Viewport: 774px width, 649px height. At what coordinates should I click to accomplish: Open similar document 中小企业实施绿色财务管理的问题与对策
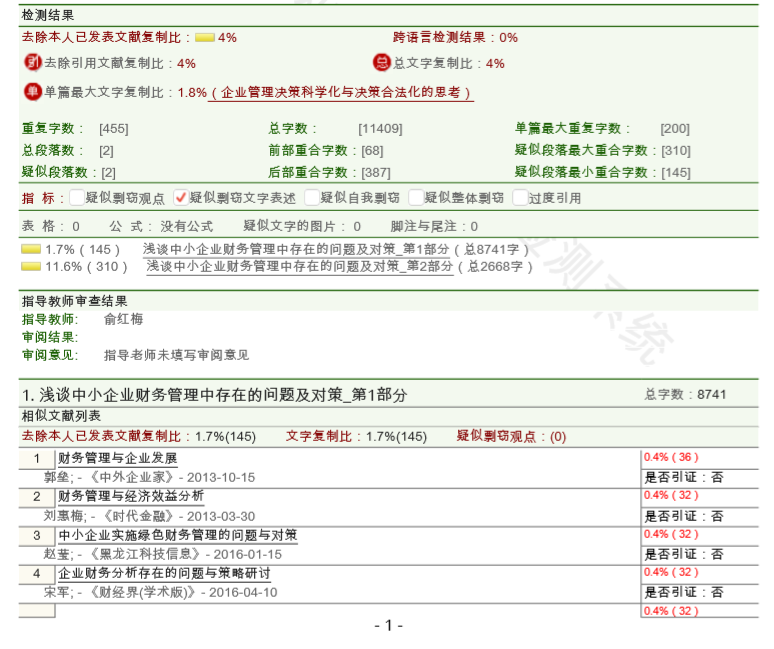click(178, 535)
